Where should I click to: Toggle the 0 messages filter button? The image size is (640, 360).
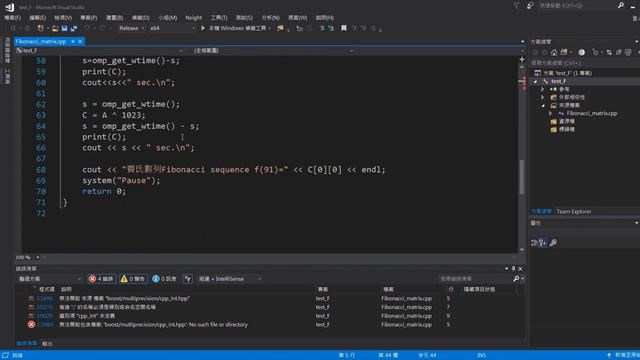(164, 279)
